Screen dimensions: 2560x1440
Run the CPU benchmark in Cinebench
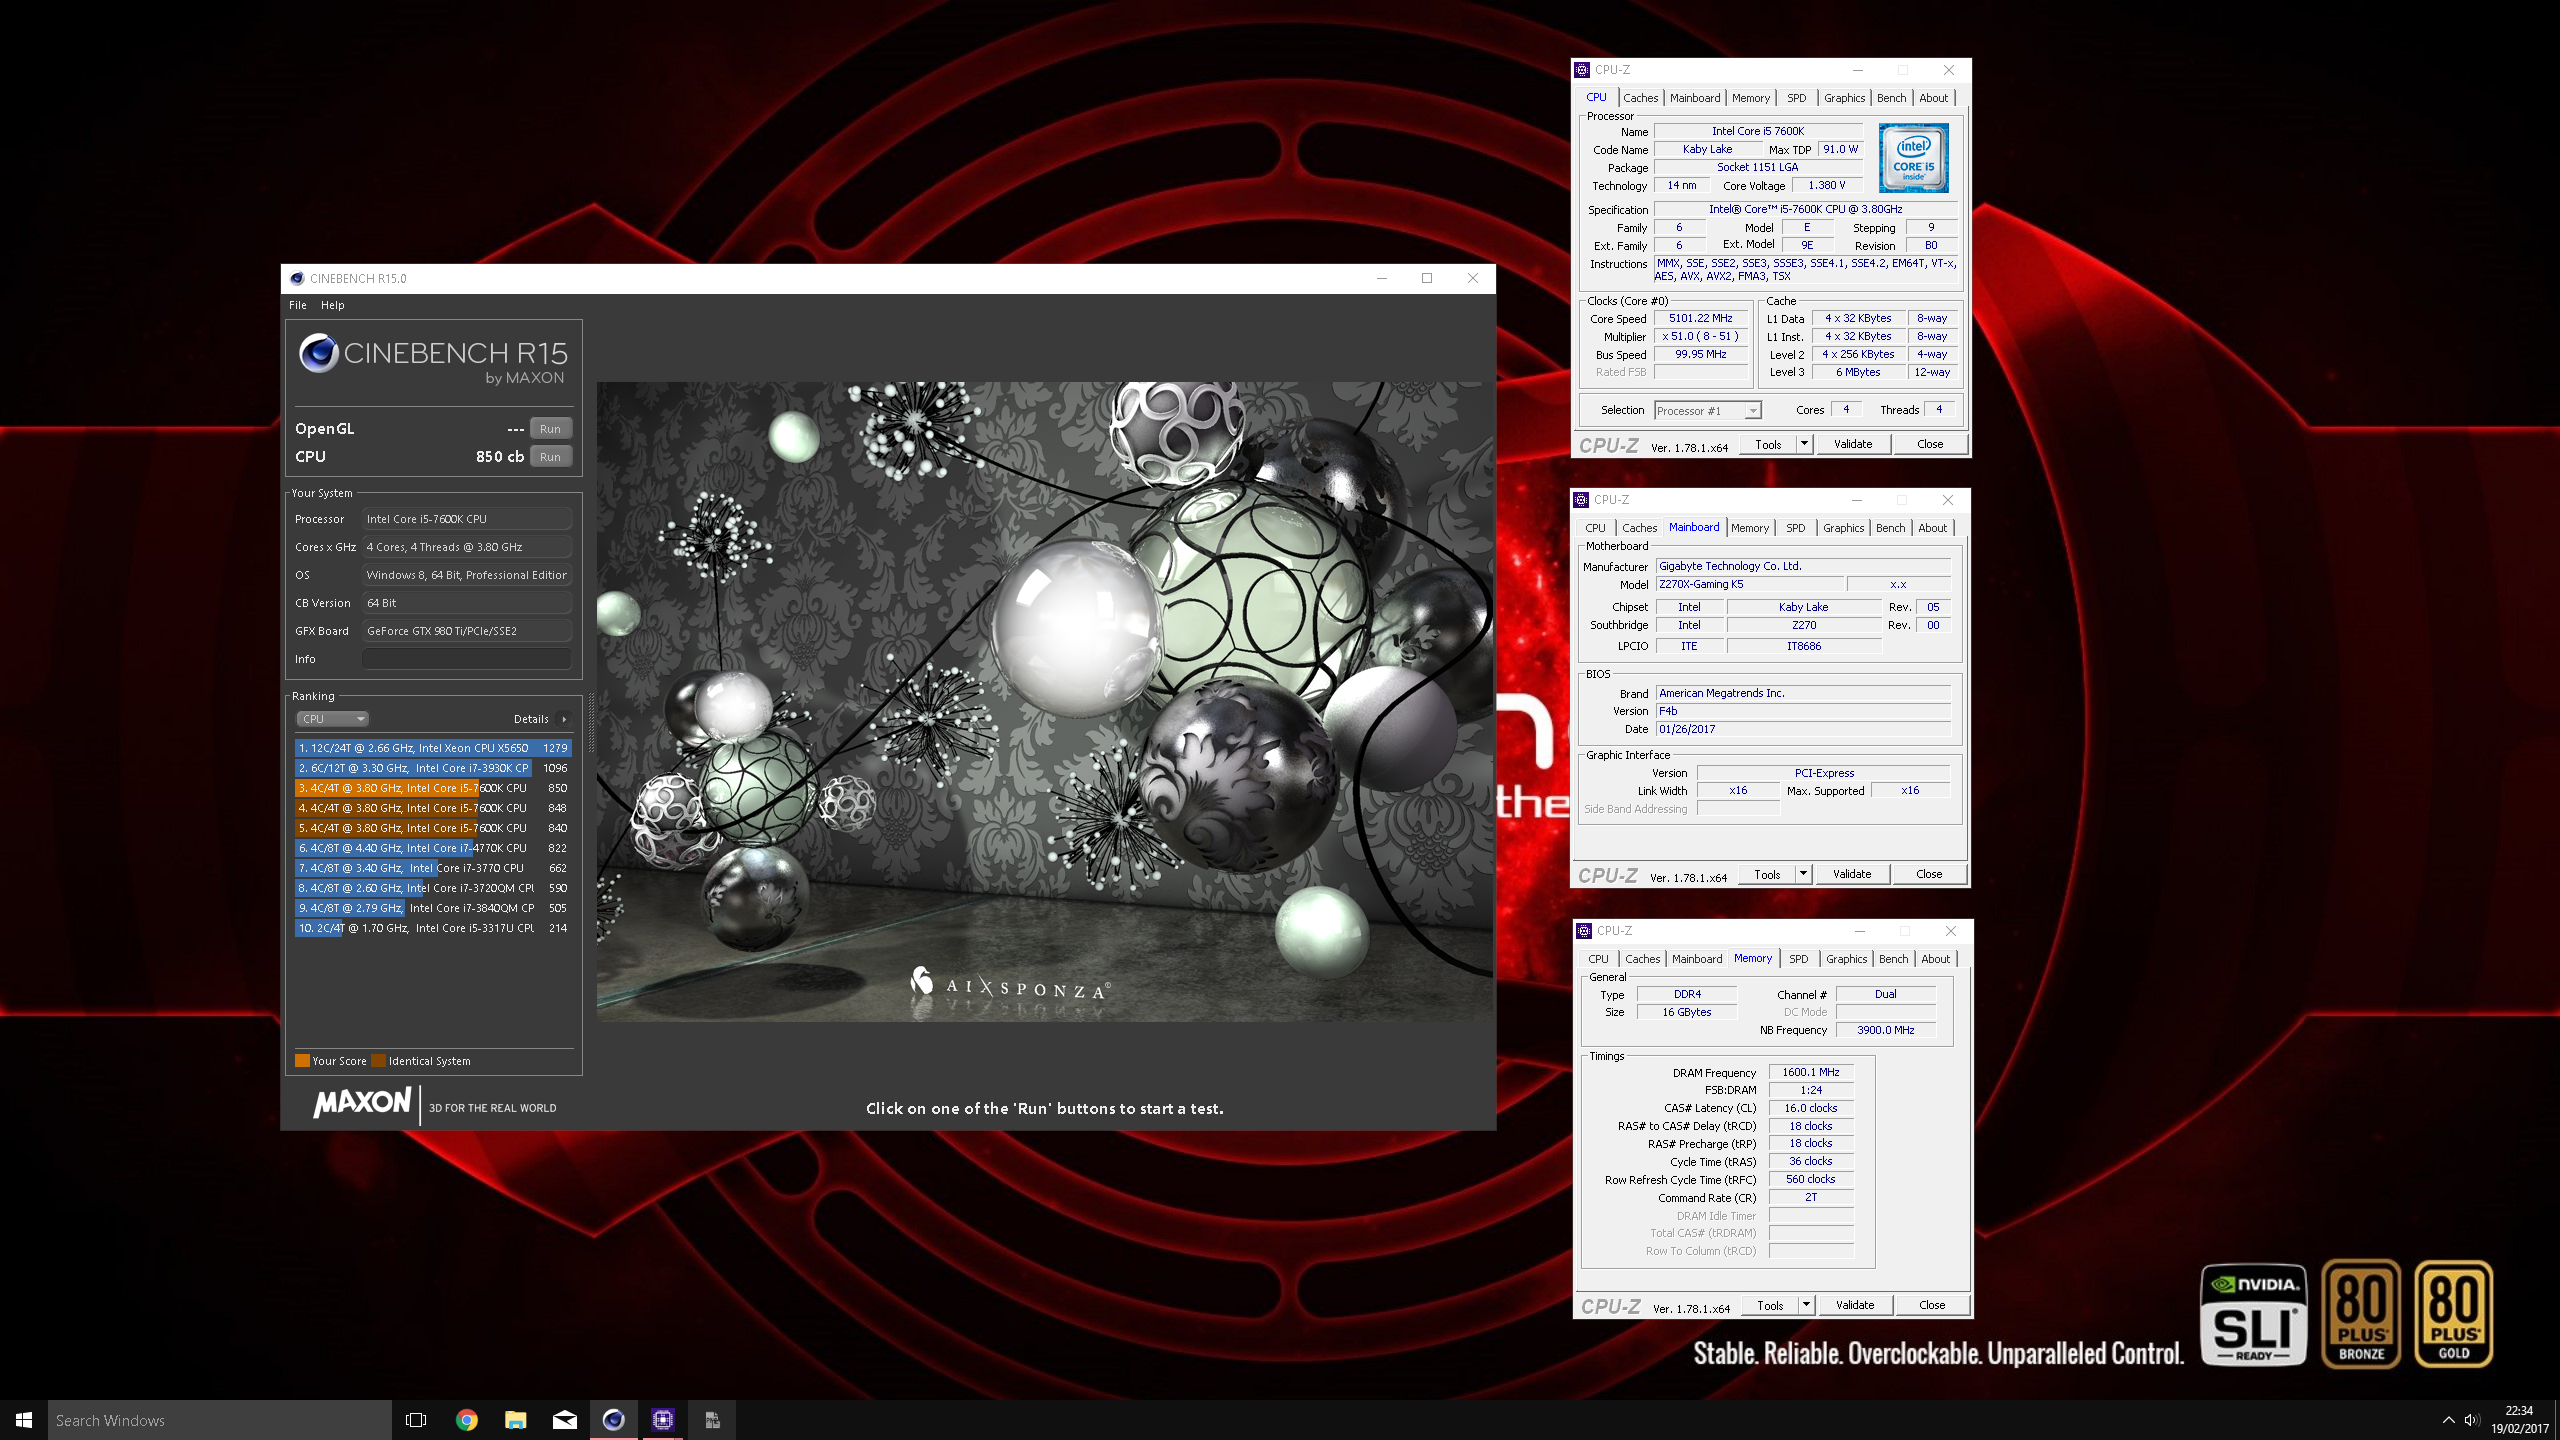click(550, 457)
